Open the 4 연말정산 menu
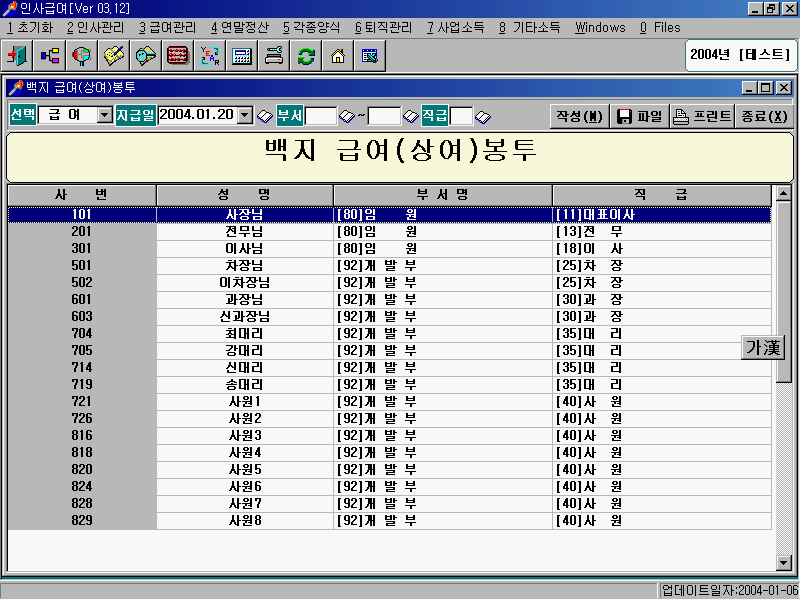800x600 pixels. pos(239,27)
